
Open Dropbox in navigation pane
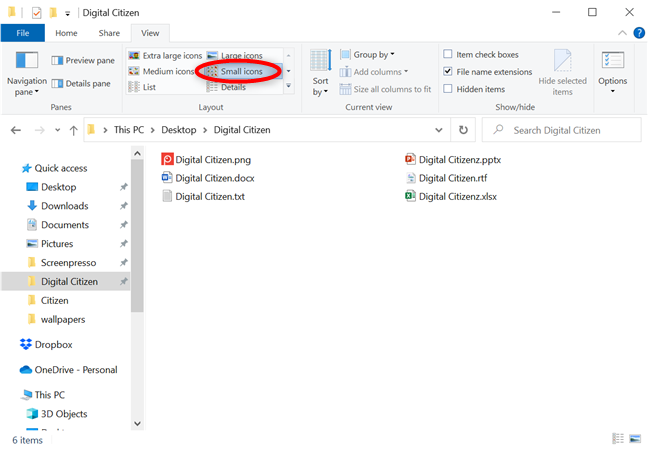pos(46,345)
